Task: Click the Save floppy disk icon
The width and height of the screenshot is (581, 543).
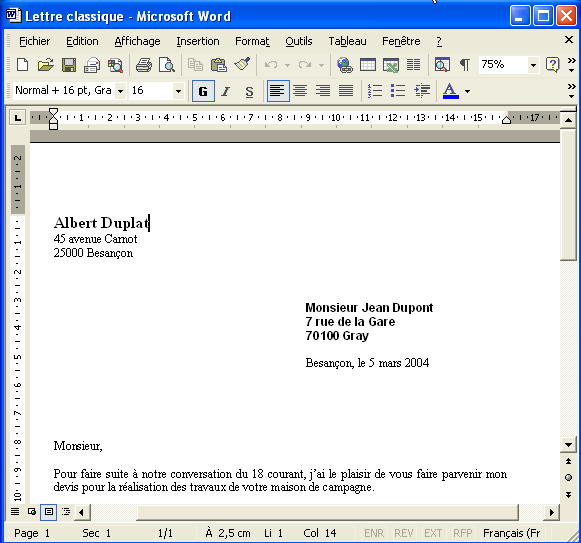Action: click(x=69, y=65)
